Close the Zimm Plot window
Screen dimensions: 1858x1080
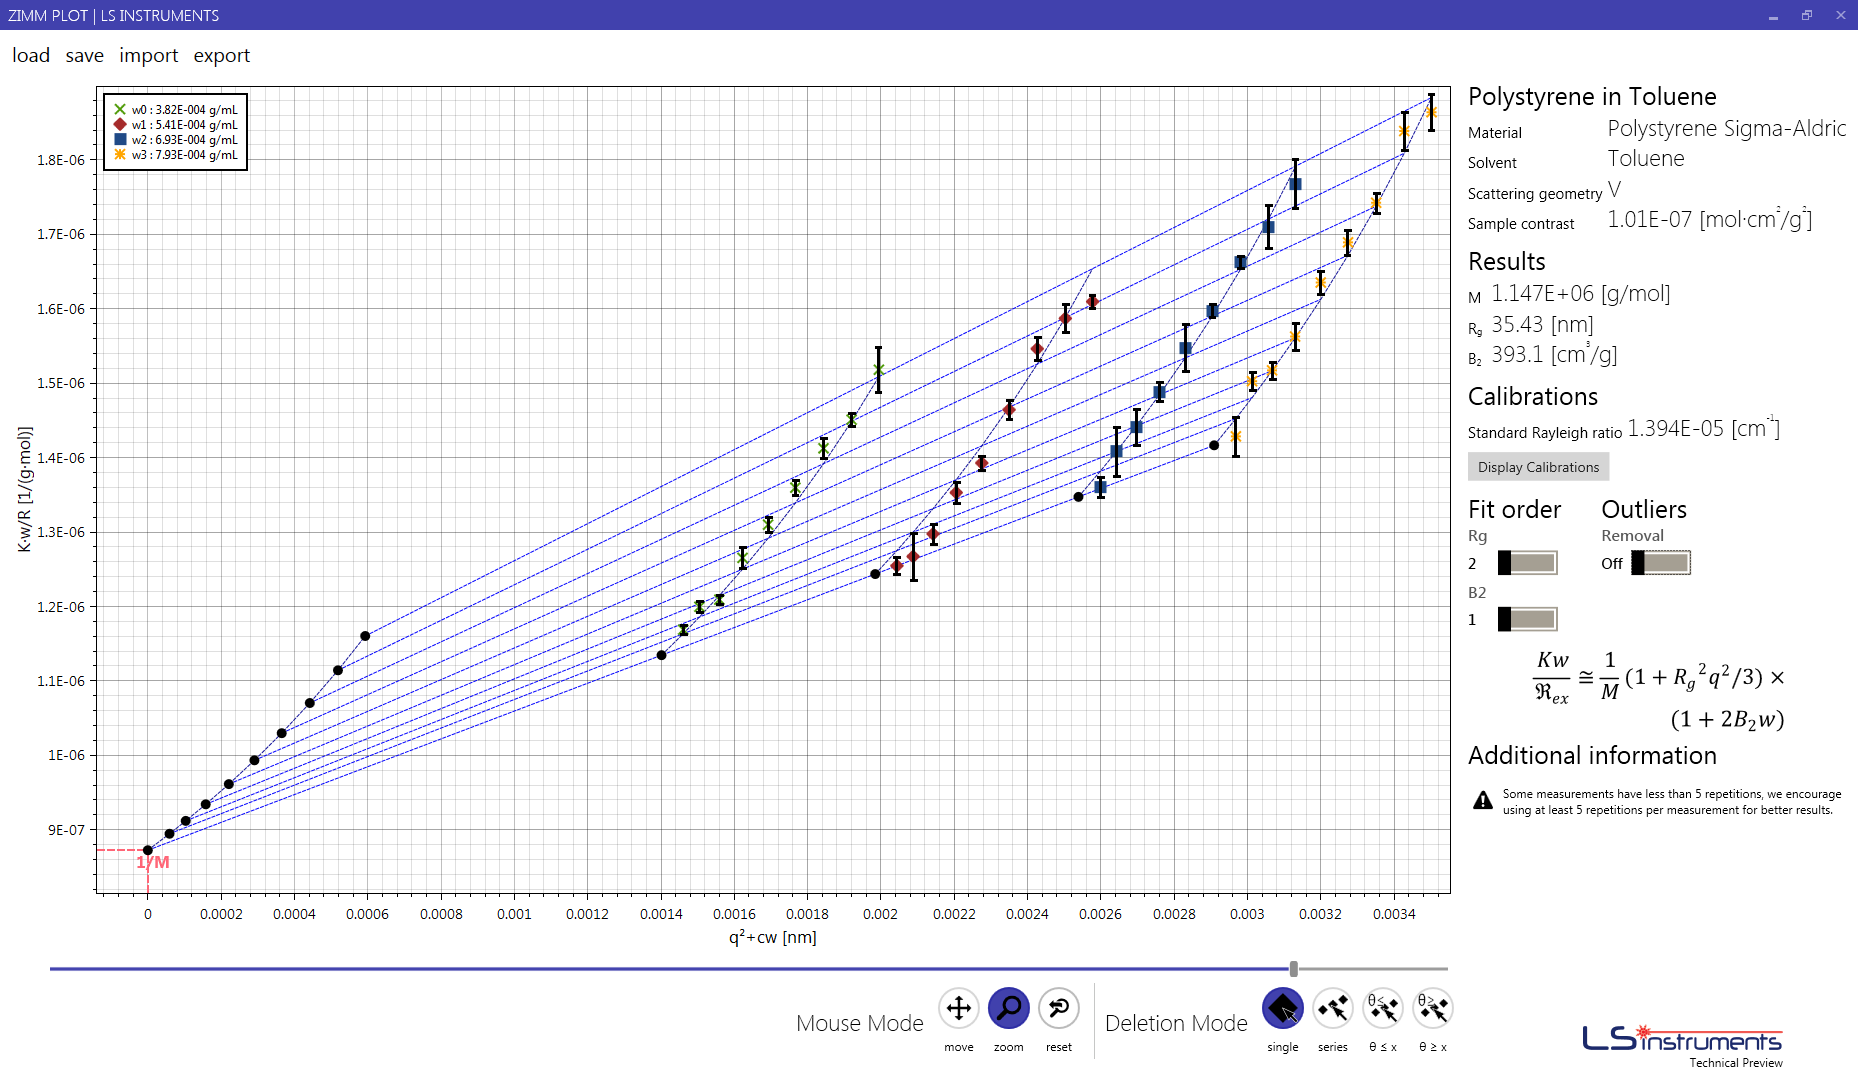point(1841,15)
